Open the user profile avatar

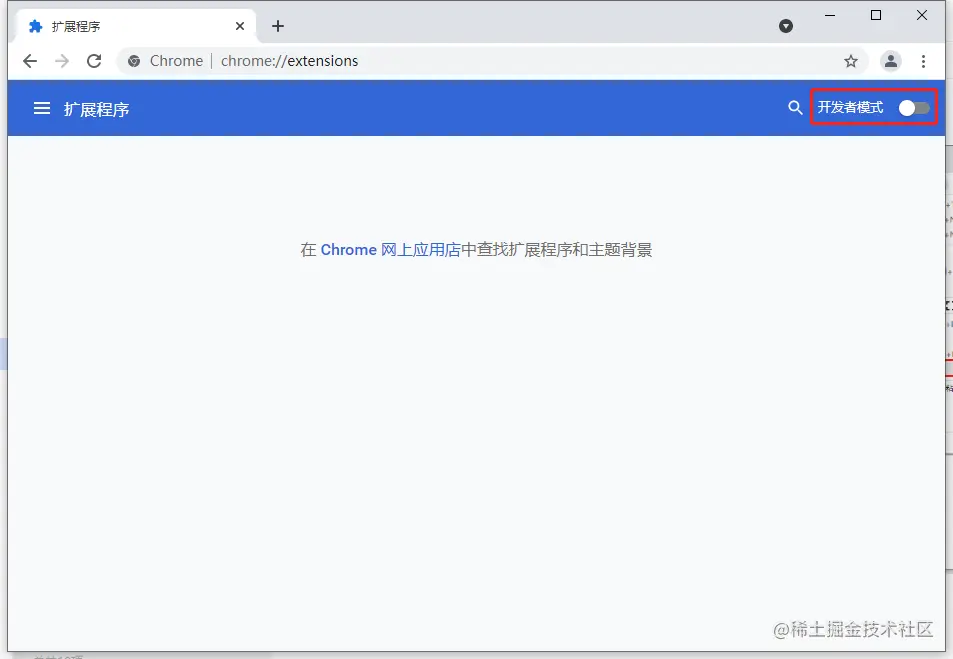coord(891,61)
